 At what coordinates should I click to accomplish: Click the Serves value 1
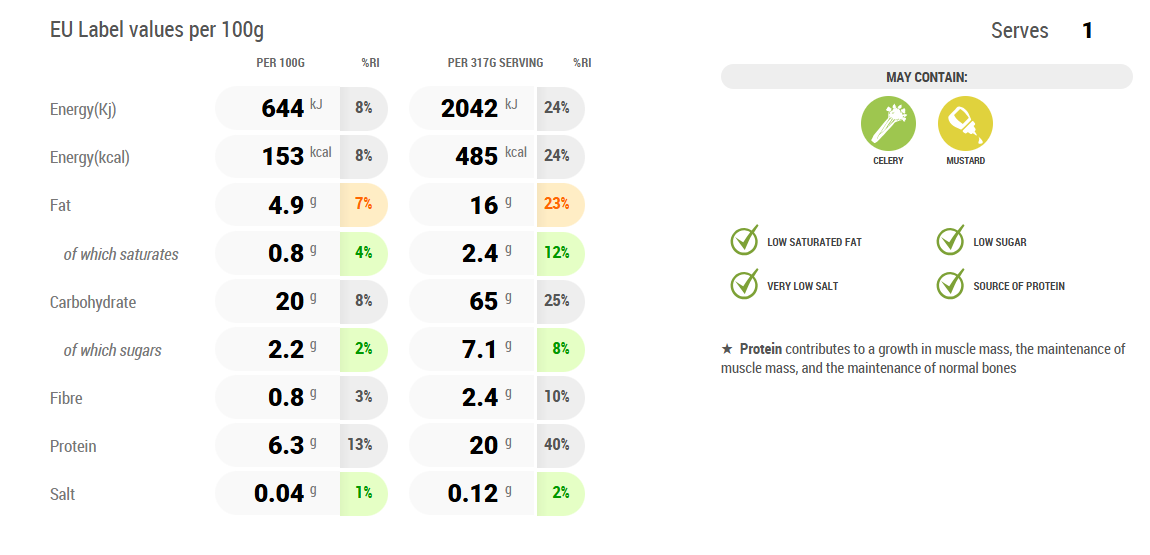(1087, 31)
